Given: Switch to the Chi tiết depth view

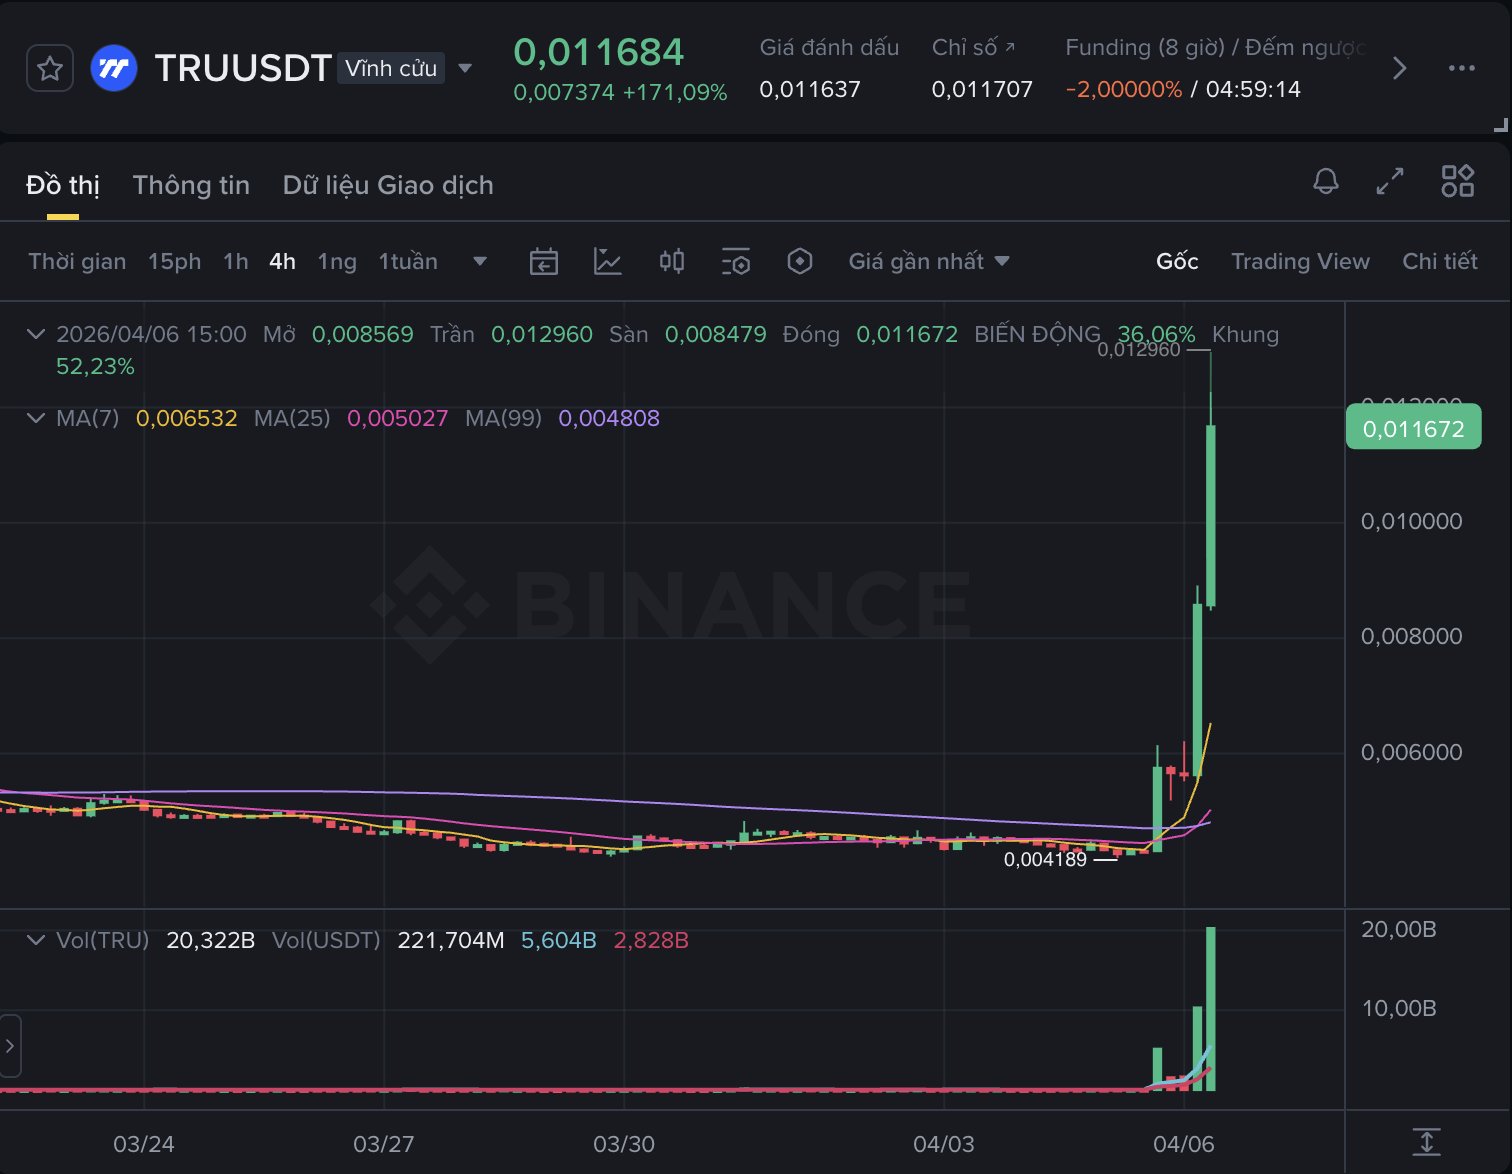Looking at the screenshot, I should pos(1440,261).
